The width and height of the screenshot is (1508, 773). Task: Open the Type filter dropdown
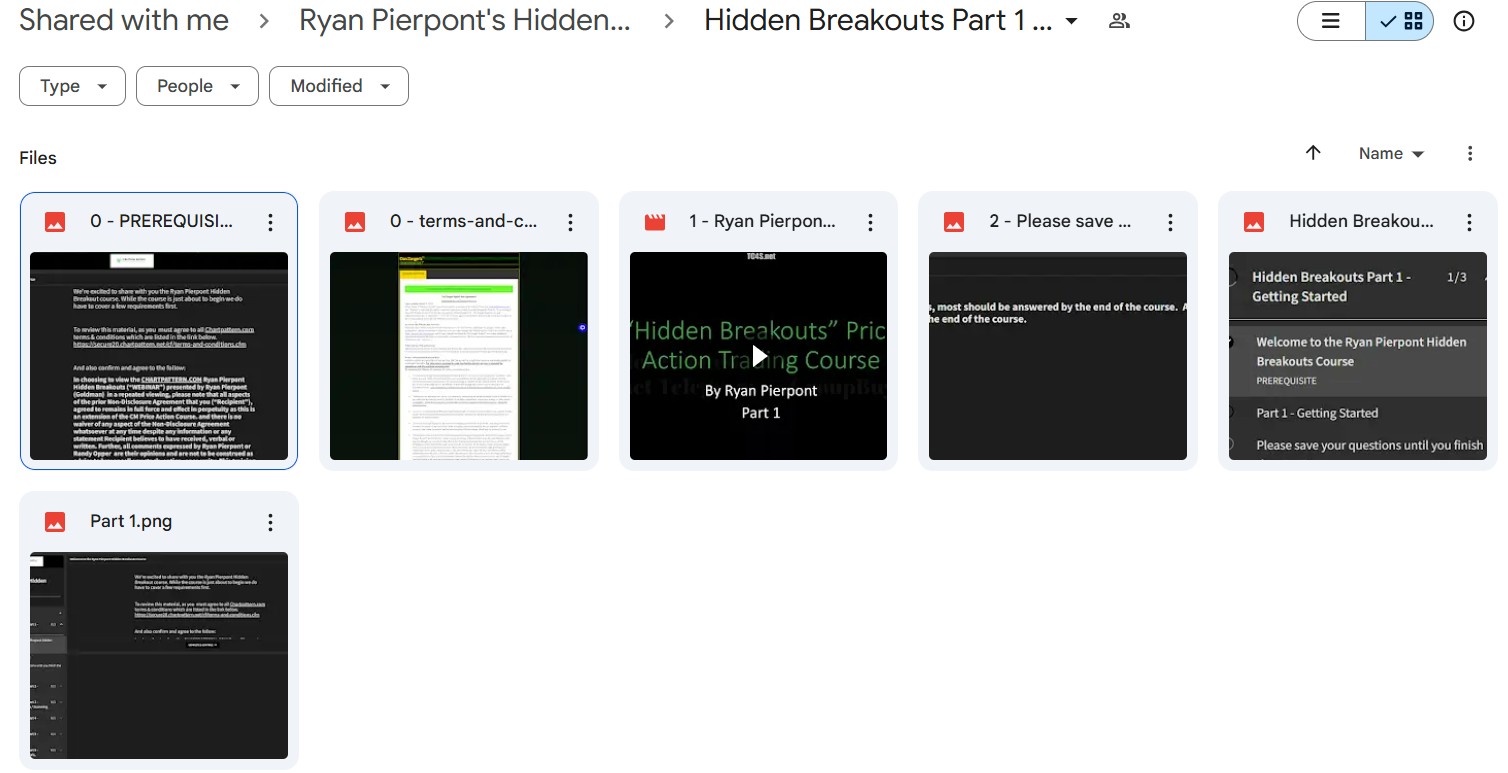click(72, 86)
